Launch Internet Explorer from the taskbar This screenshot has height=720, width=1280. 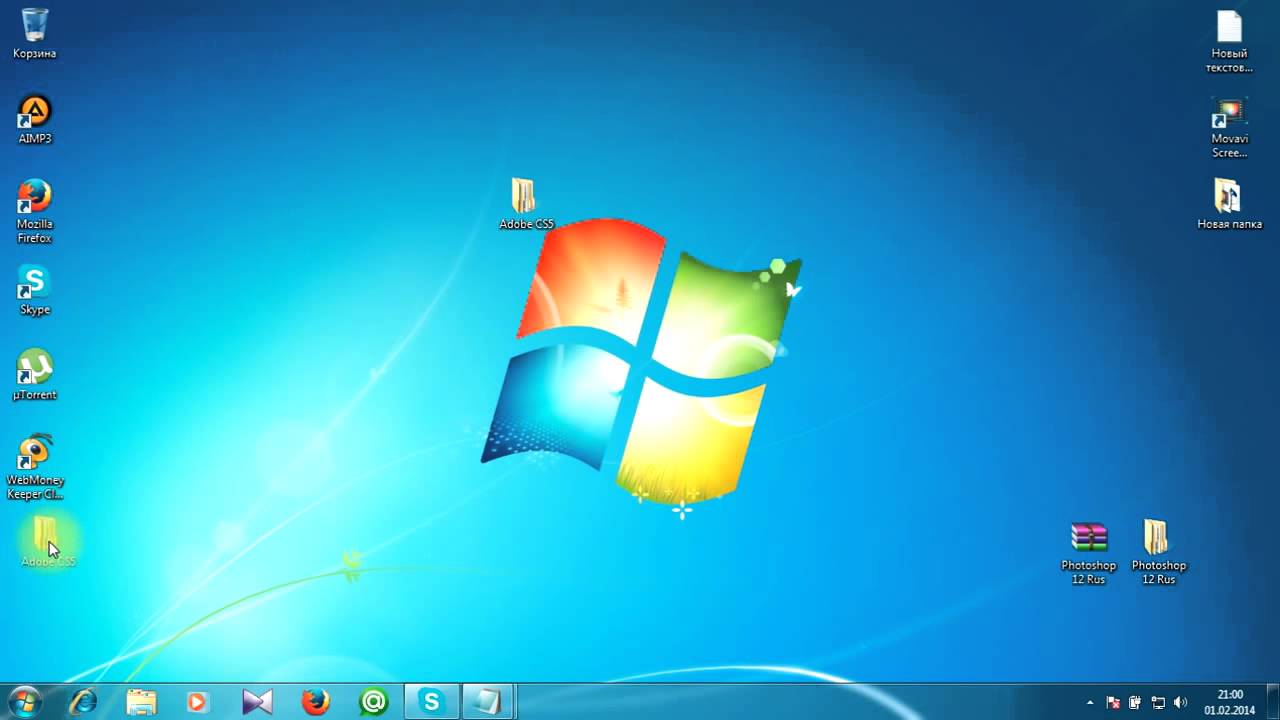[x=82, y=702]
